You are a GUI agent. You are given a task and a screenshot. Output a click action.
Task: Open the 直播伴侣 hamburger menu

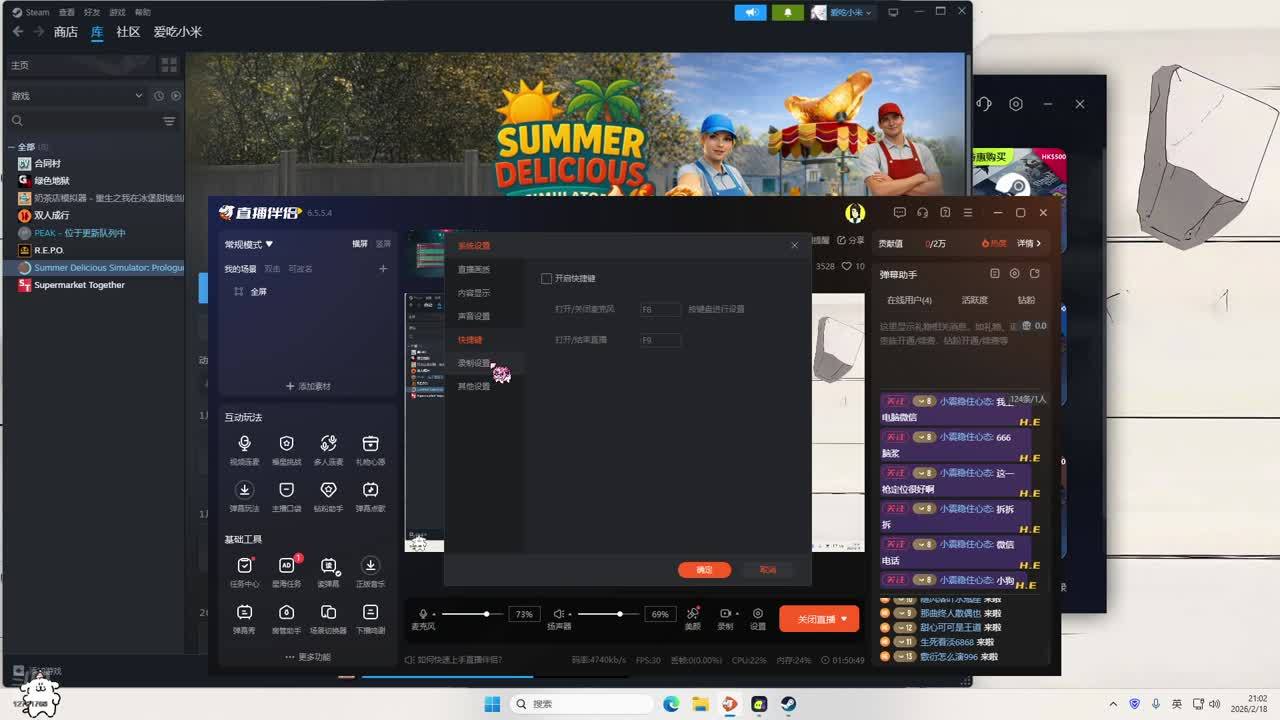pos(967,213)
